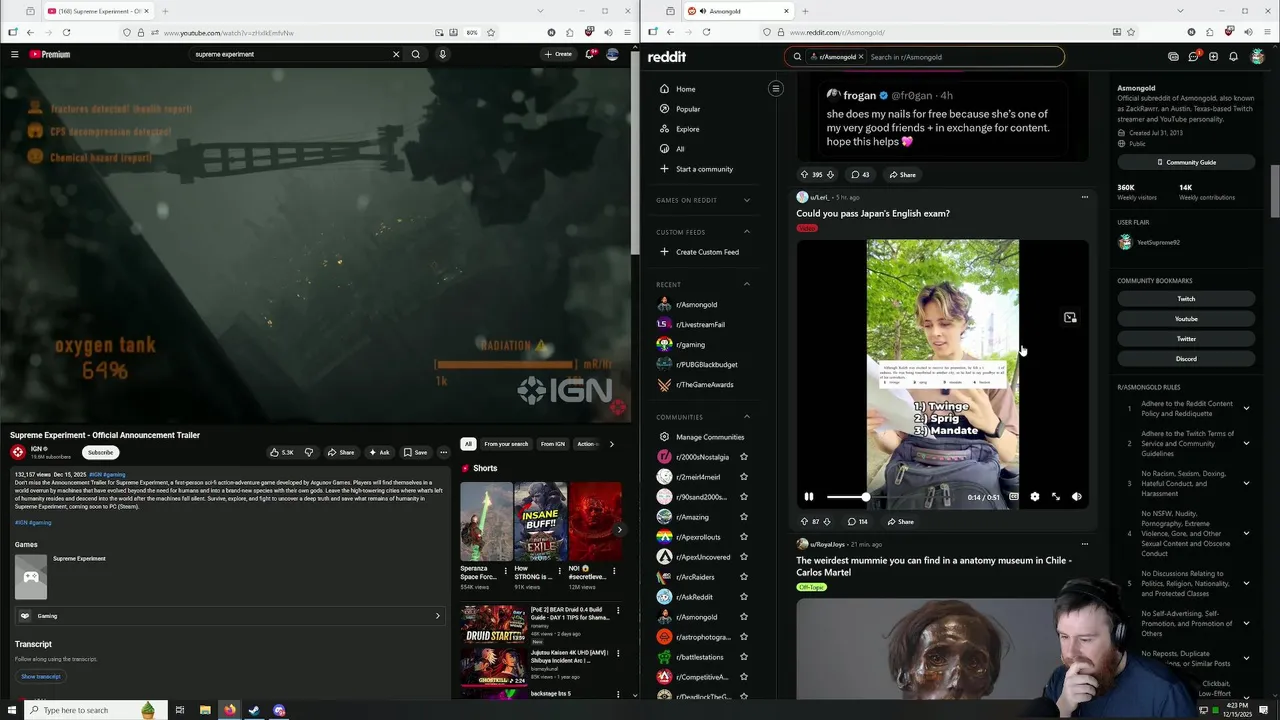
Task: Favorite r/ArcRaiders with its star
Action: 743,577
